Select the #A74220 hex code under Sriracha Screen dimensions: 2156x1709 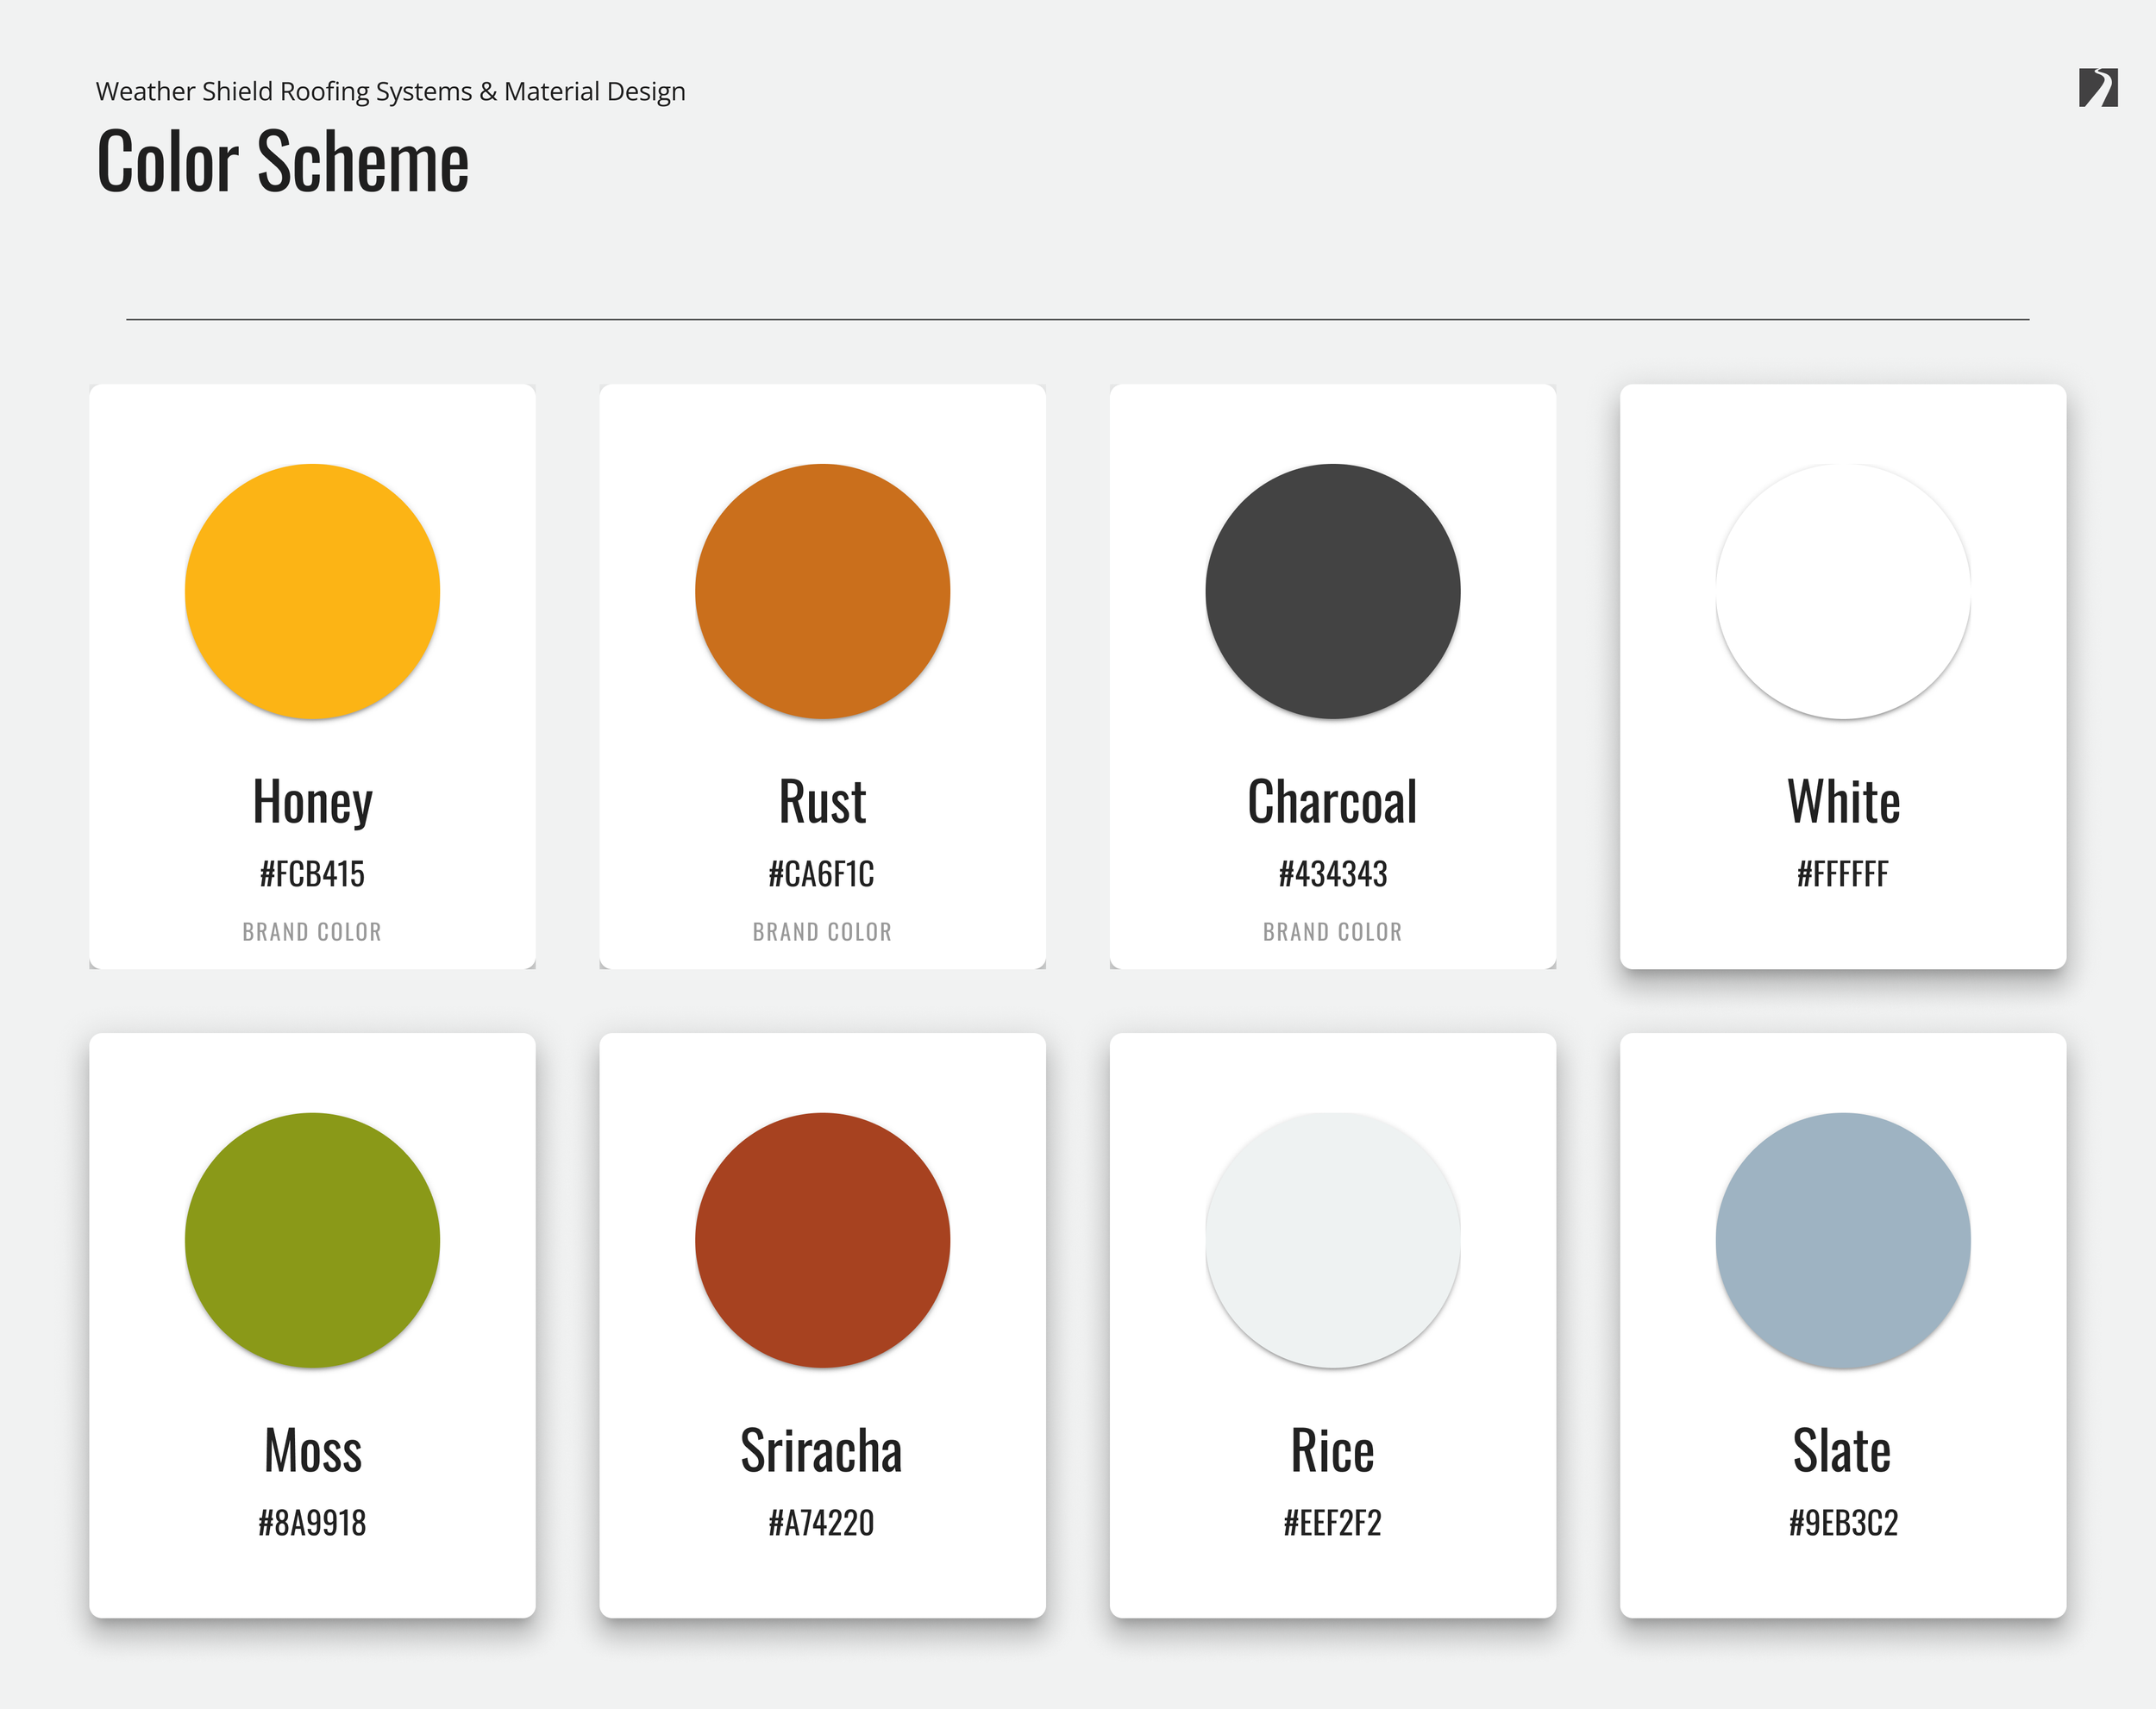pyautogui.click(x=821, y=1523)
